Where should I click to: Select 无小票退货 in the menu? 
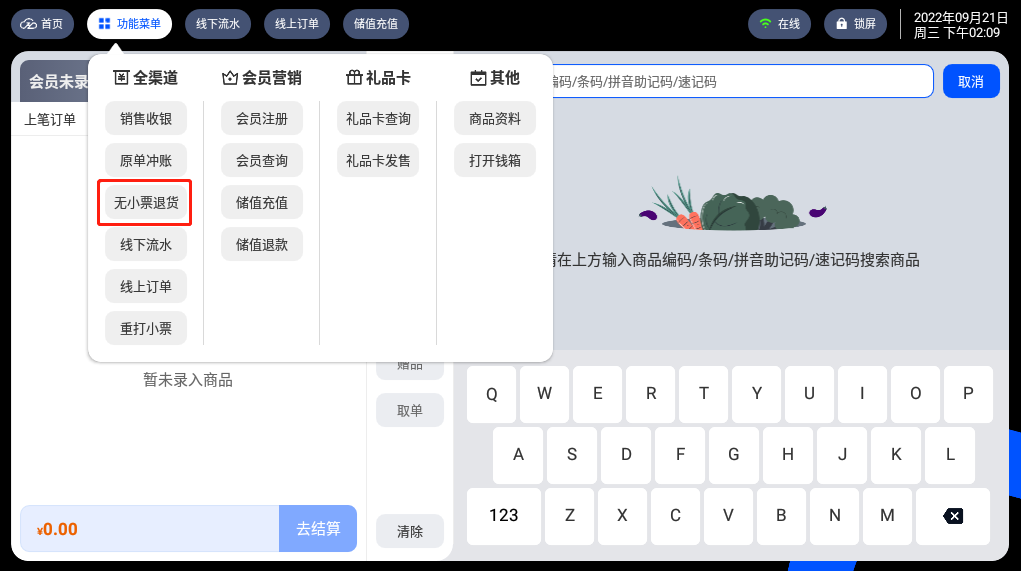tap(146, 202)
